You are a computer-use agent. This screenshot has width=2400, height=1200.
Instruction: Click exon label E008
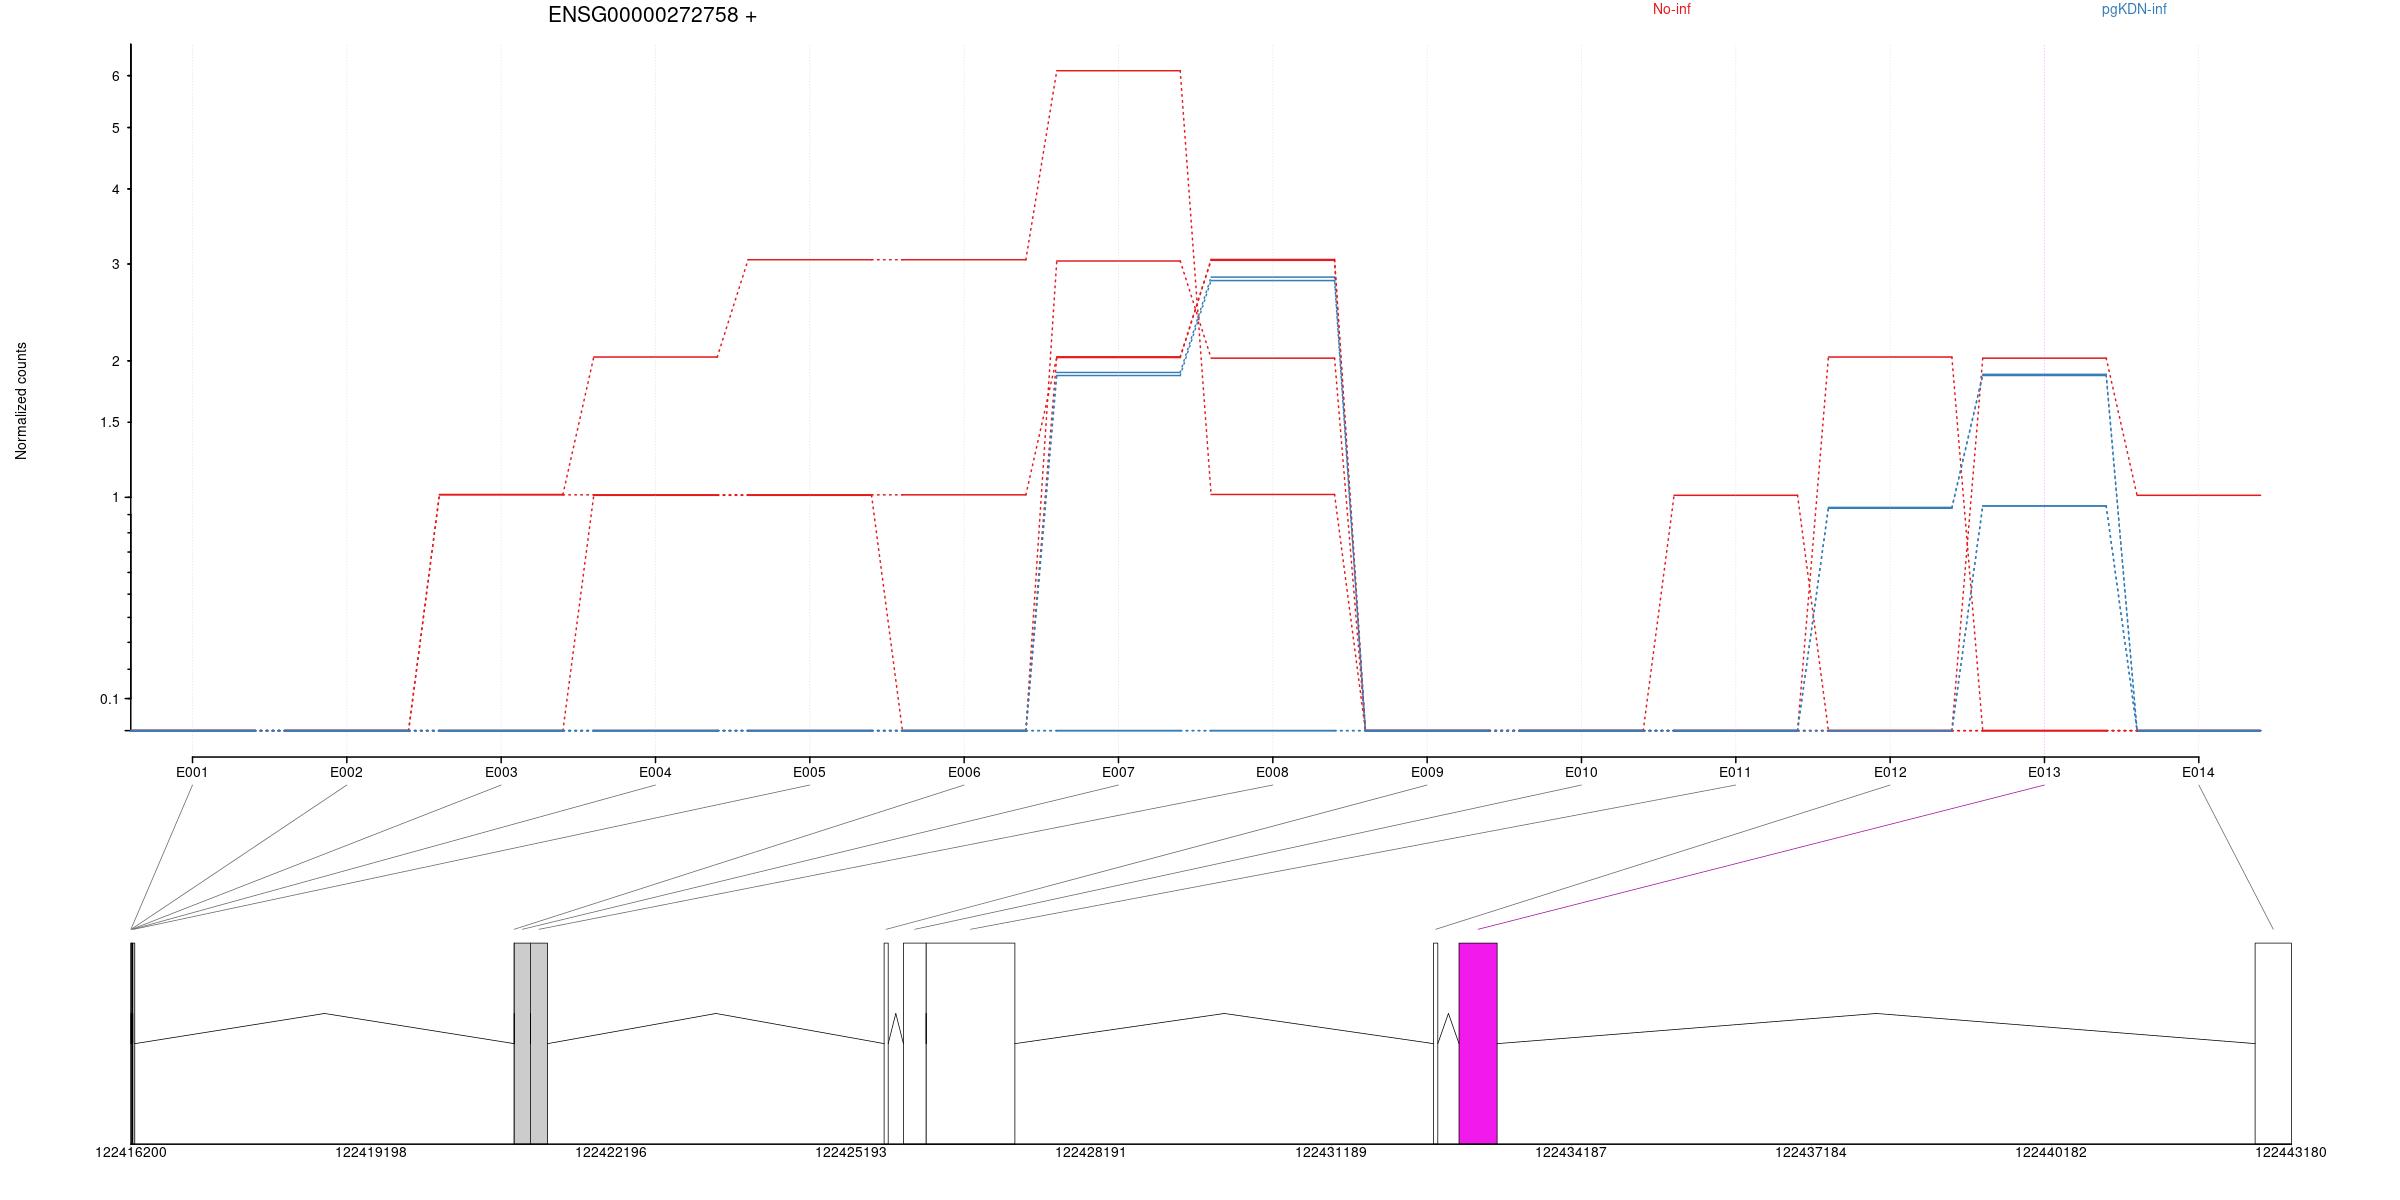tap(1272, 772)
